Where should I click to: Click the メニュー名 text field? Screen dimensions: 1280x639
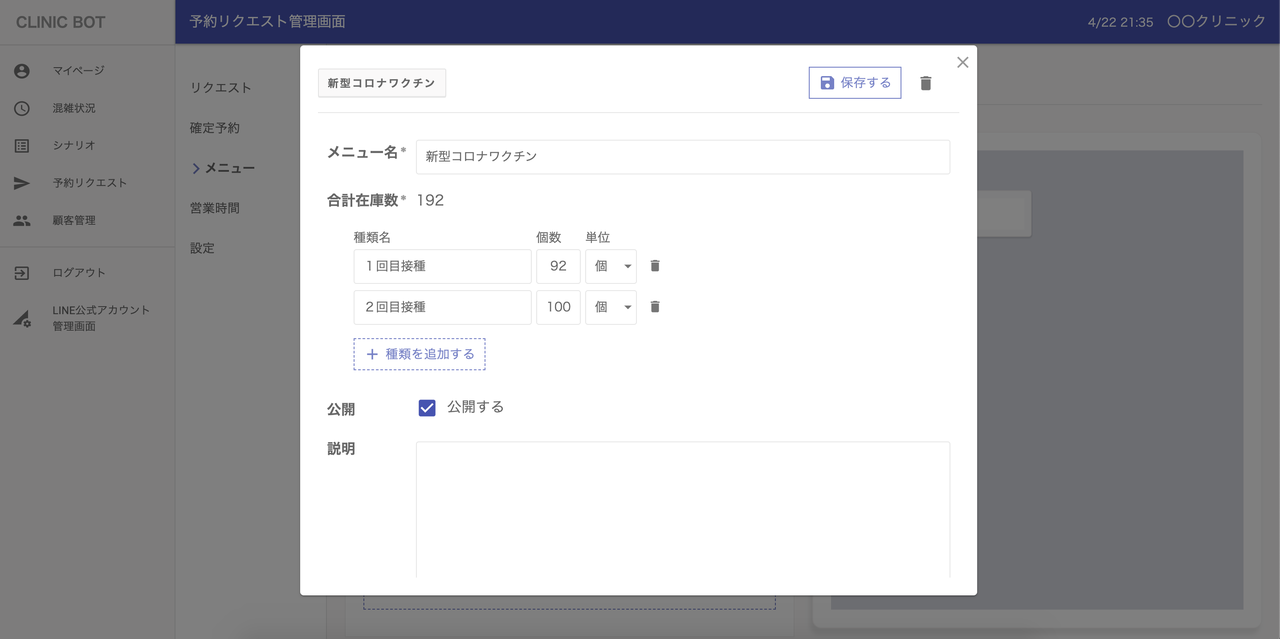pos(682,157)
